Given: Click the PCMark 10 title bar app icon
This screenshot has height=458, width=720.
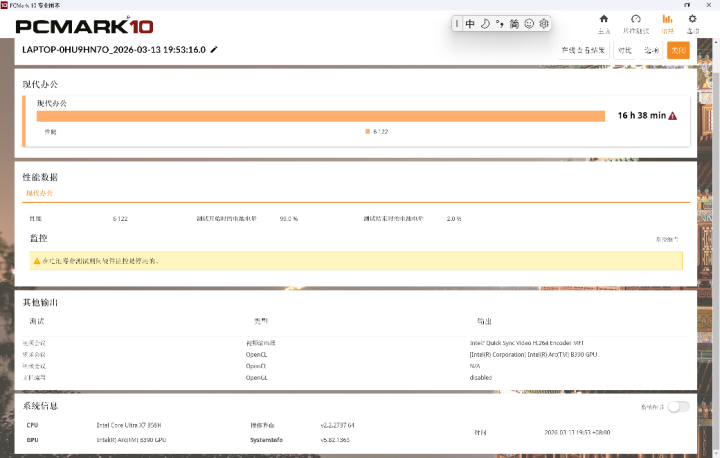Looking at the screenshot, I should pyautogui.click(x=4, y=5).
